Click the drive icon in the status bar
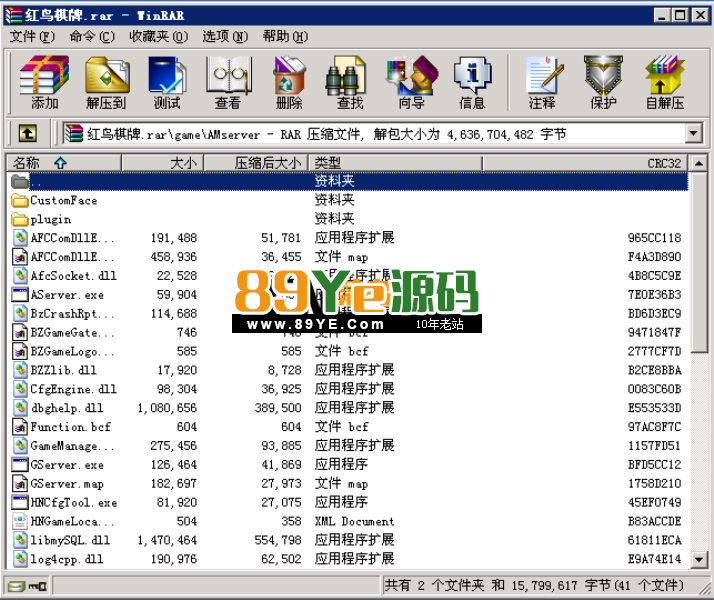Image resolution: width=714 pixels, height=600 pixels. coord(15,586)
